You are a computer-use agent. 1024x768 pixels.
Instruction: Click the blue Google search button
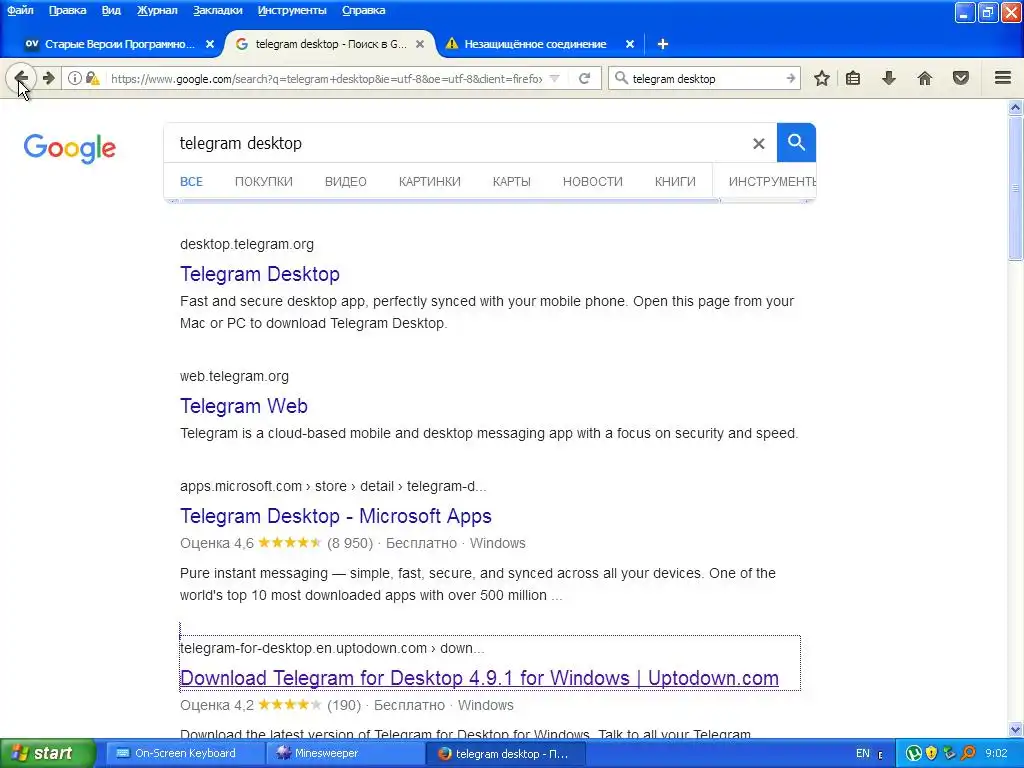pyautogui.click(x=796, y=142)
